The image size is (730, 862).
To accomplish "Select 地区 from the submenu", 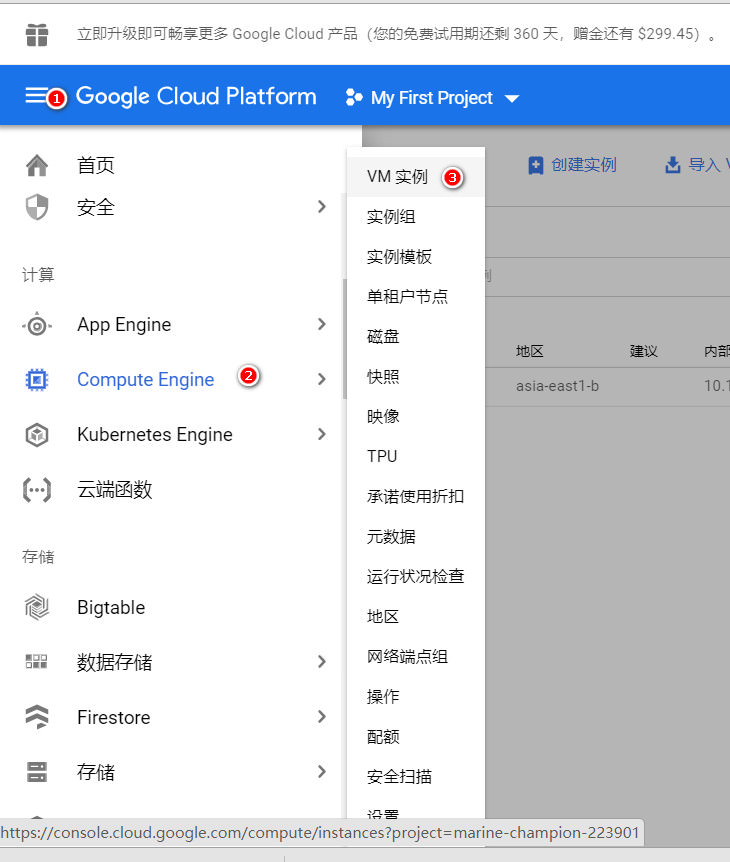I will click(416, 617).
